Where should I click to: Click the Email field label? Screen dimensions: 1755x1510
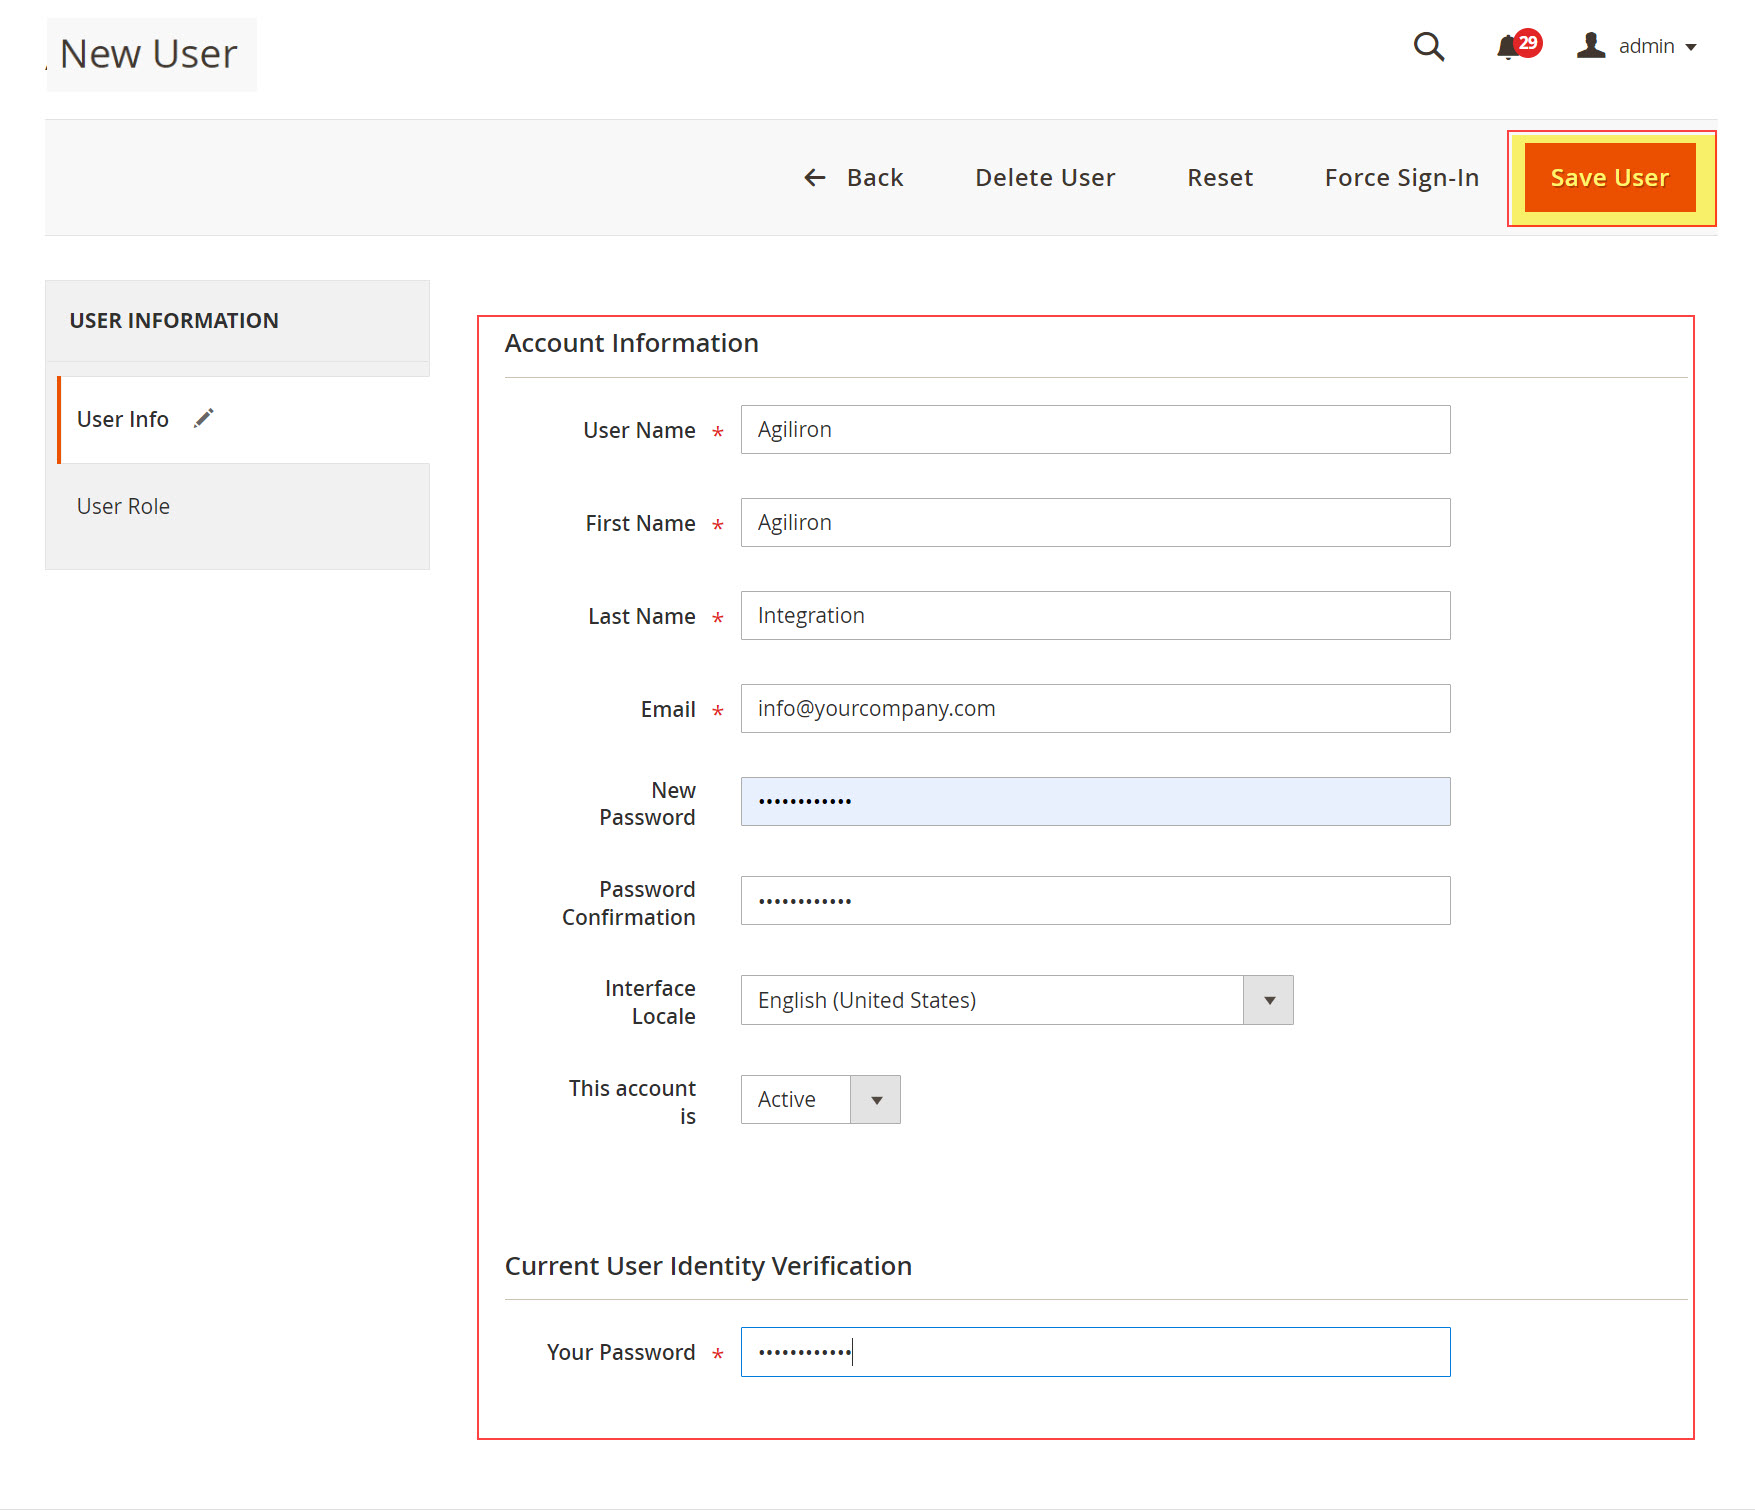coord(668,709)
